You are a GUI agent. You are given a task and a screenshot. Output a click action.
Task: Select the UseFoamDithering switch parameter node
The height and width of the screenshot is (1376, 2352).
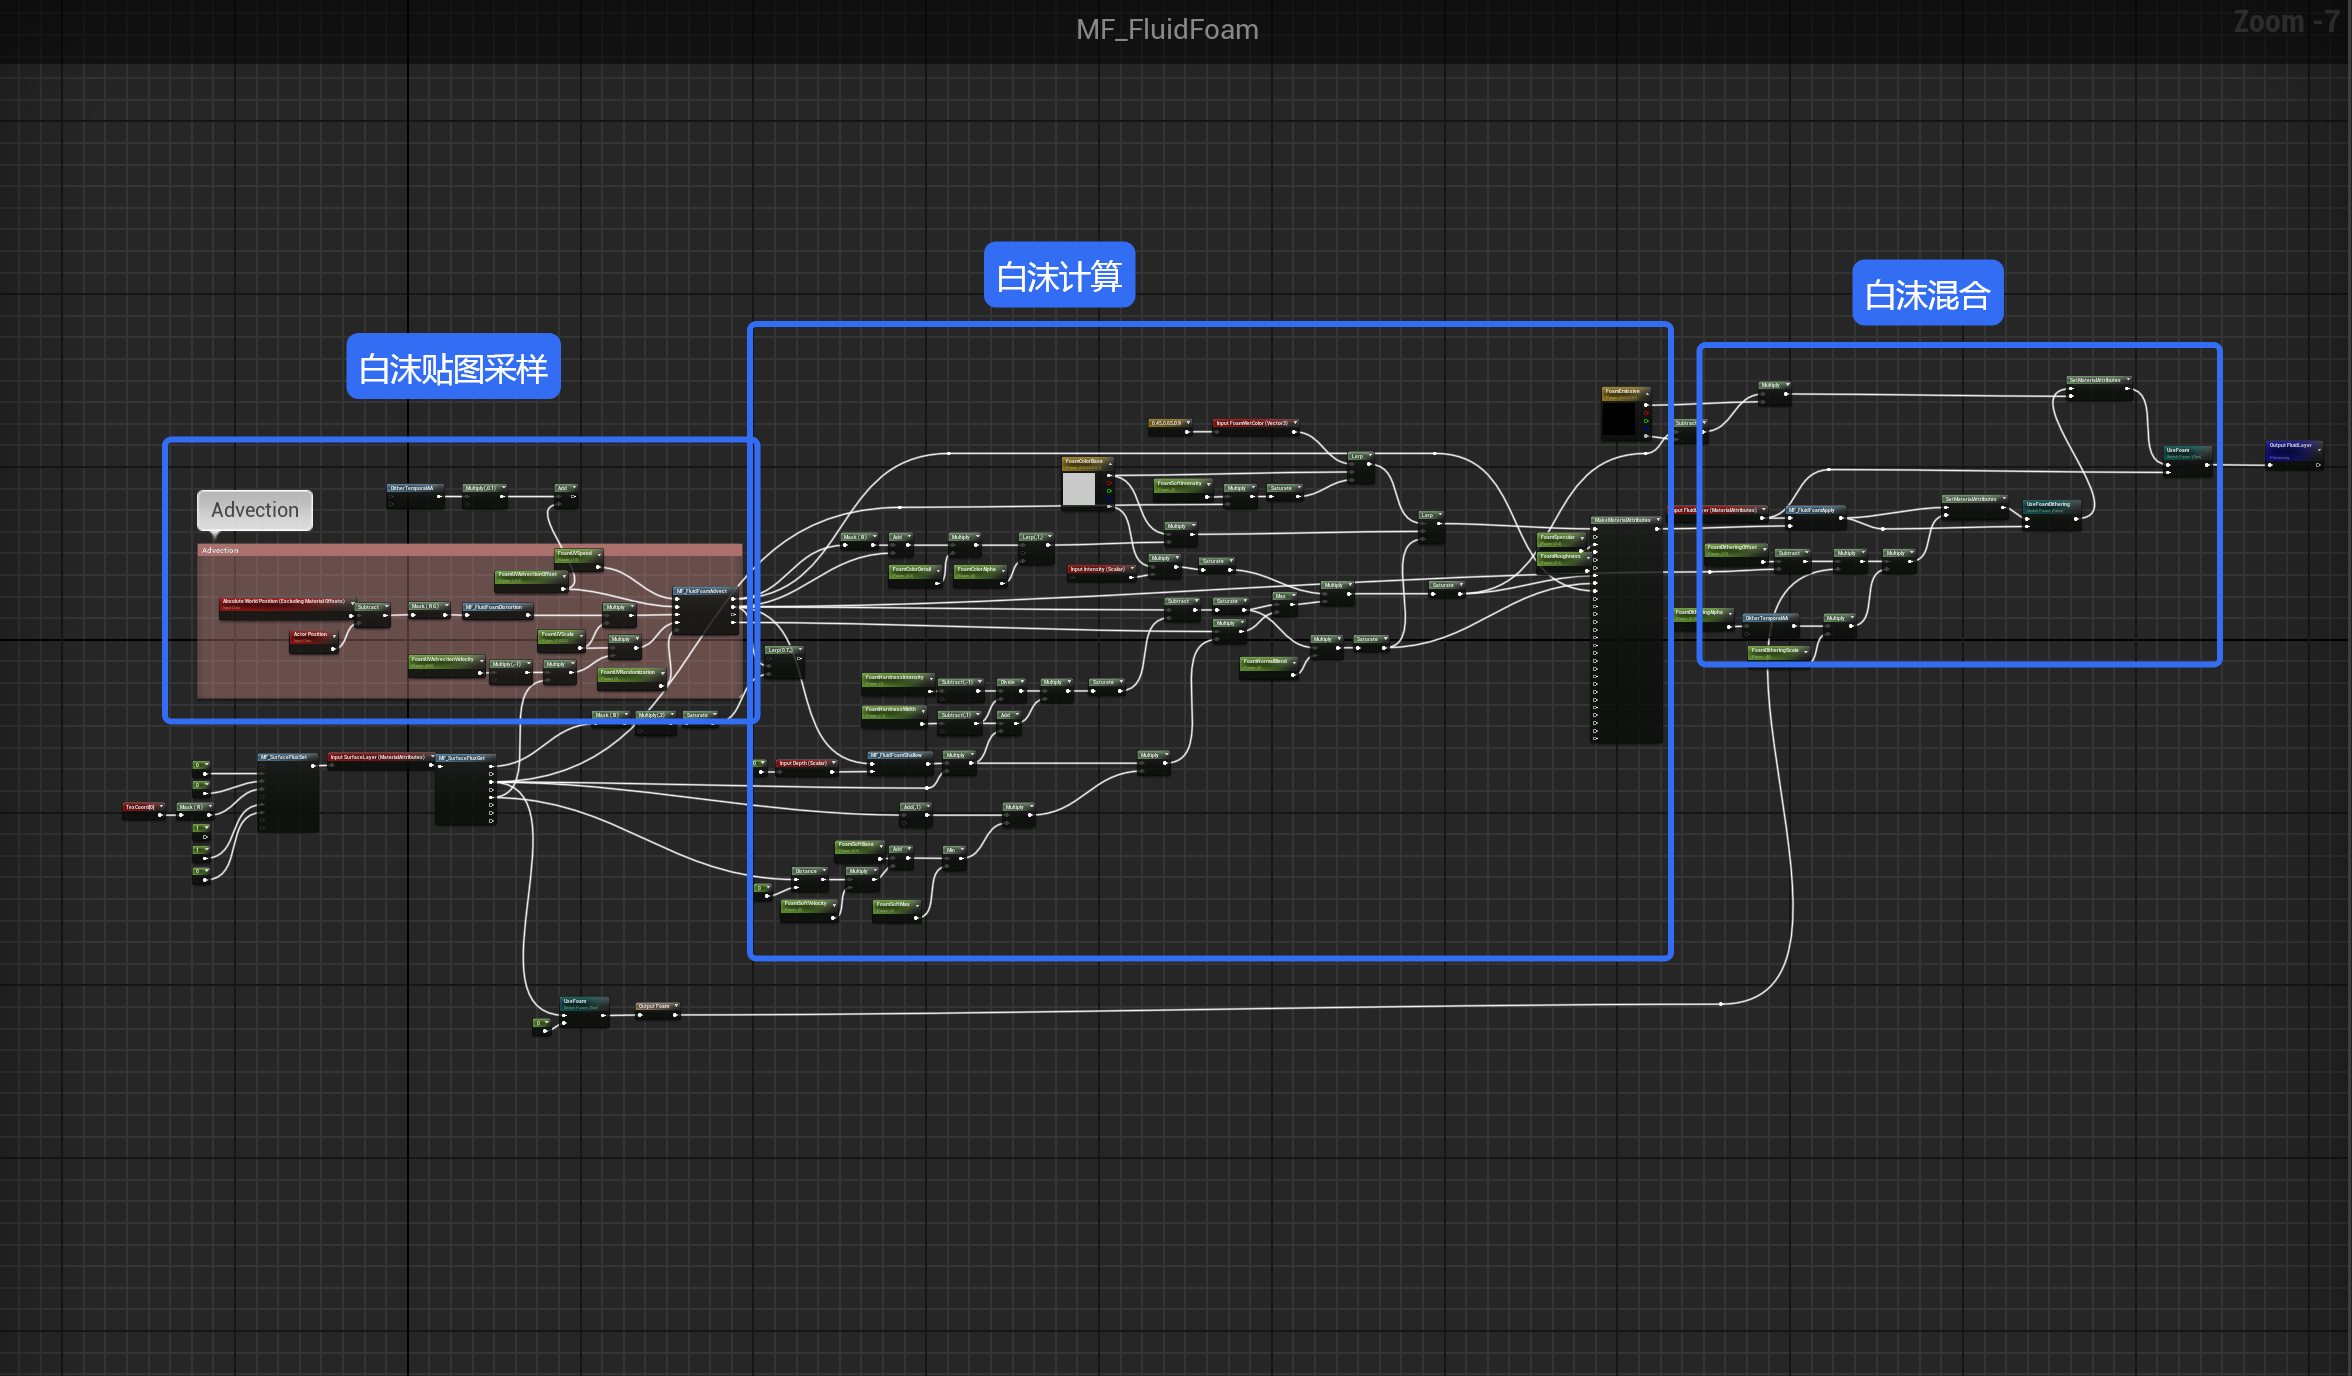tap(2048, 505)
